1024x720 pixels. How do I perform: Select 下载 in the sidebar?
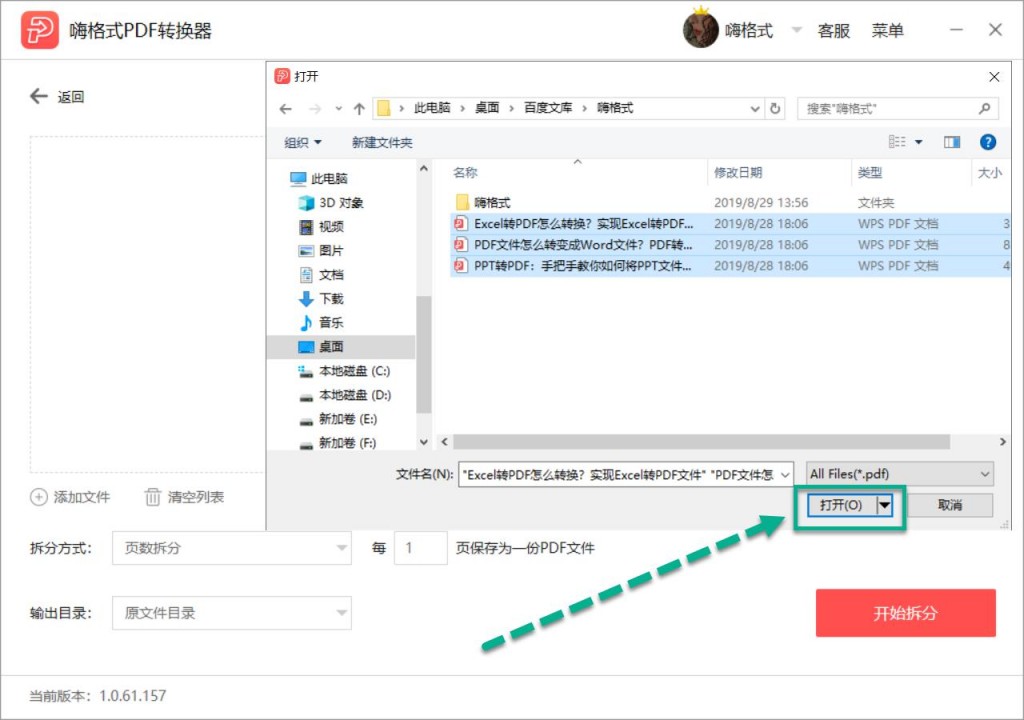pos(321,299)
